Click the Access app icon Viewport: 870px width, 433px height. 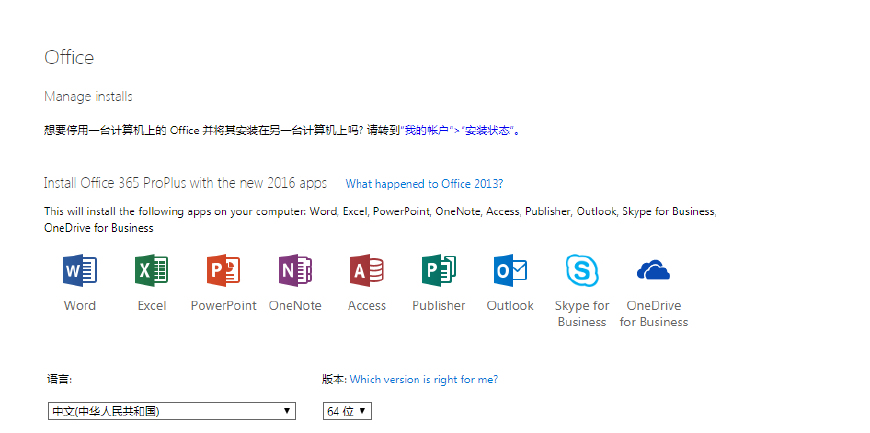[x=367, y=270]
